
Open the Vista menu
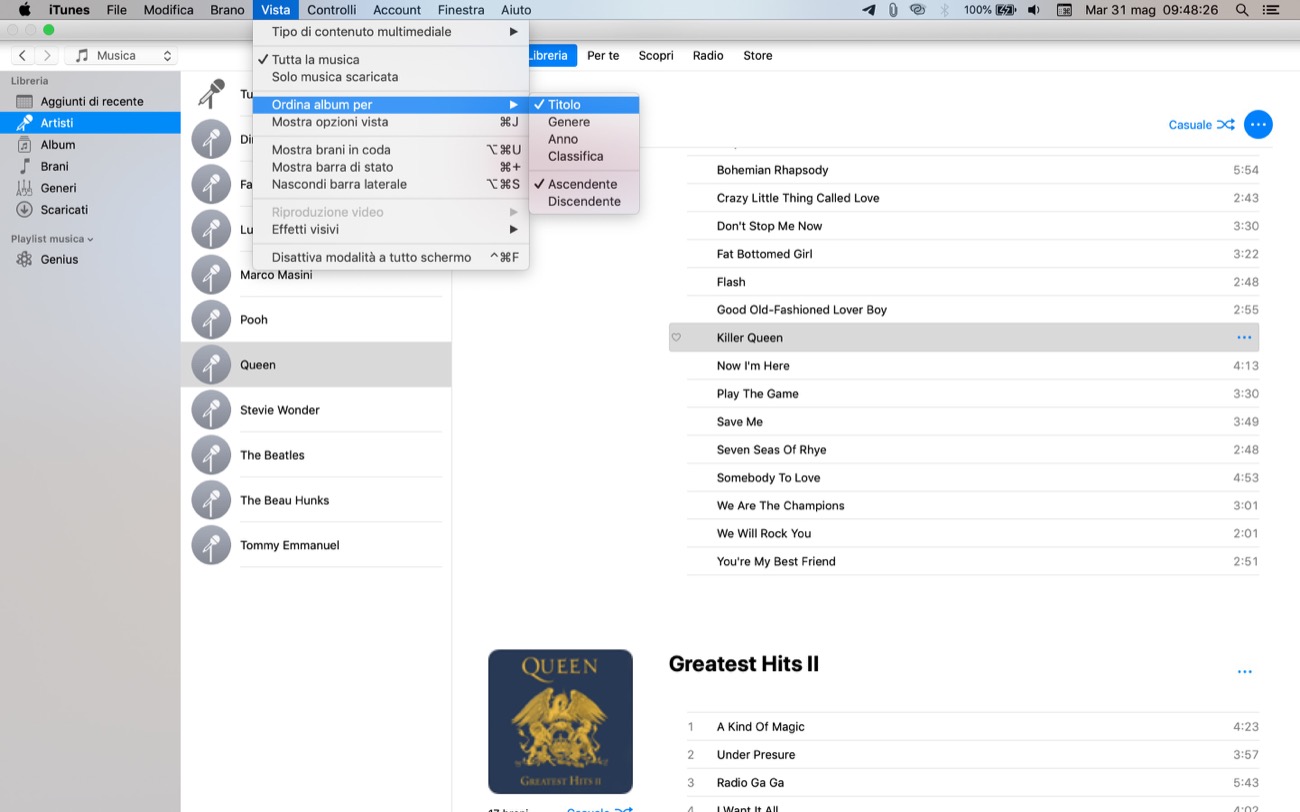pos(275,10)
